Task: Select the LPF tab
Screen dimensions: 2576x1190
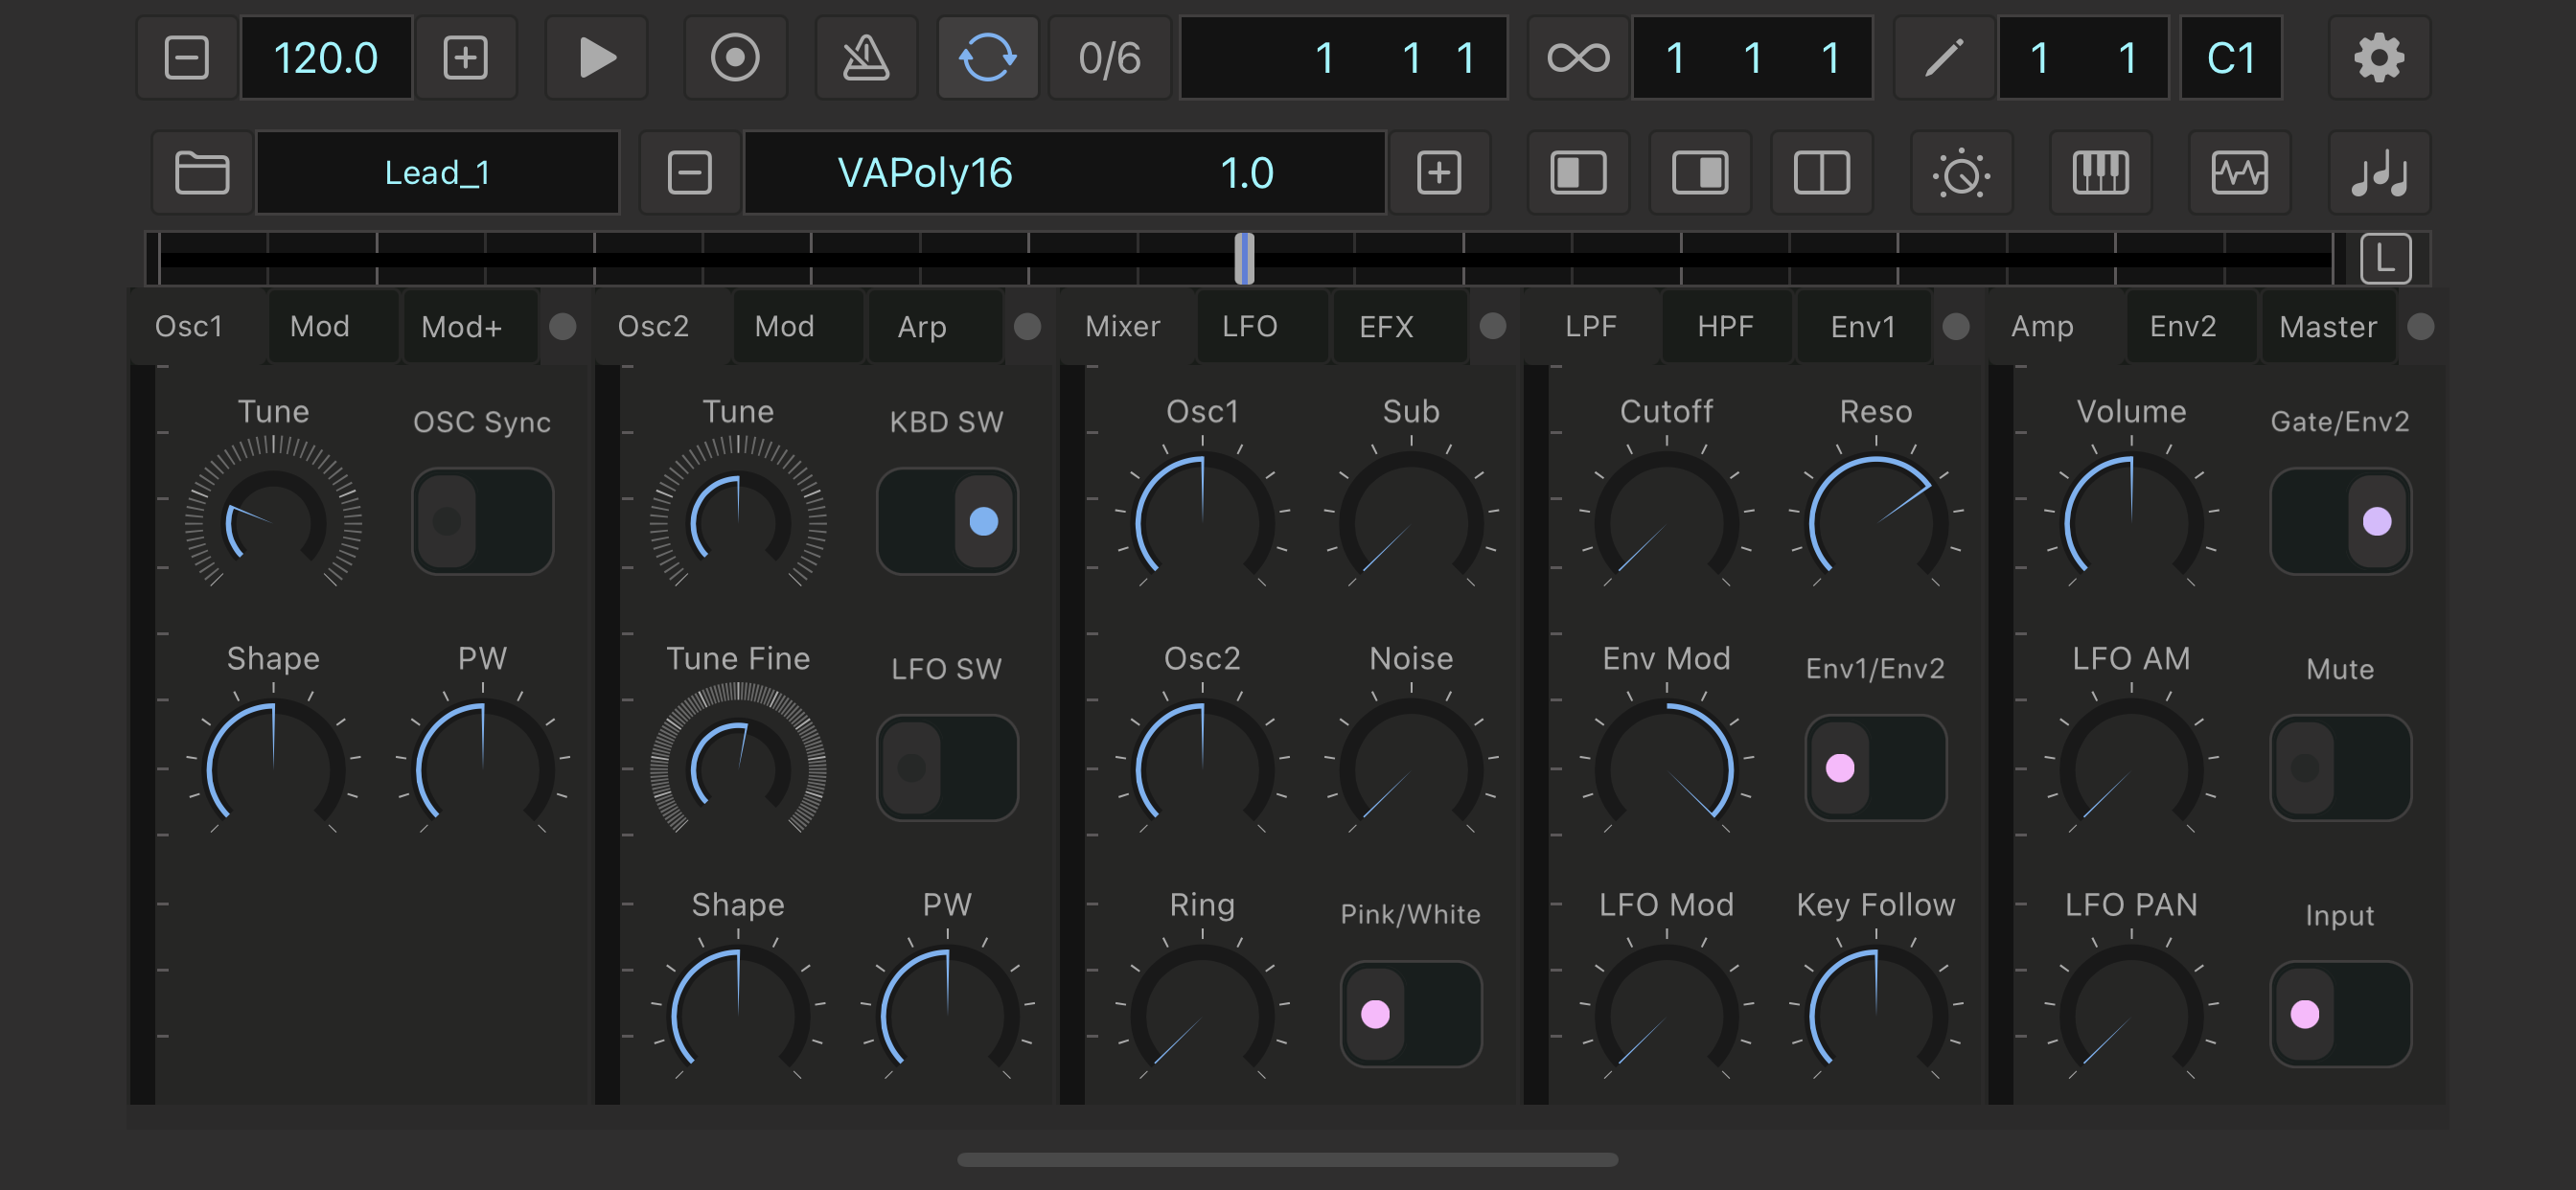Action: pos(1590,326)
